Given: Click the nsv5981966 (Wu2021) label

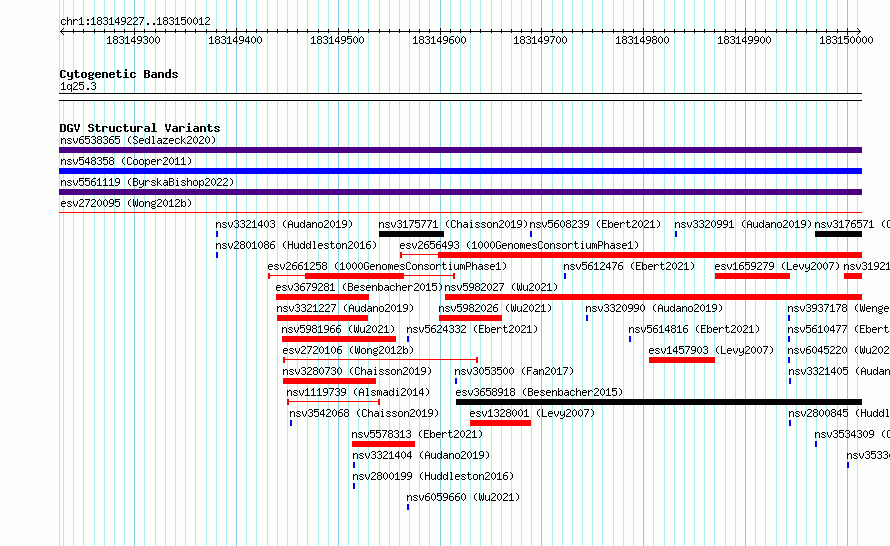Looking at the screenshot, I should pyautogui.click(x=338, y=329).
